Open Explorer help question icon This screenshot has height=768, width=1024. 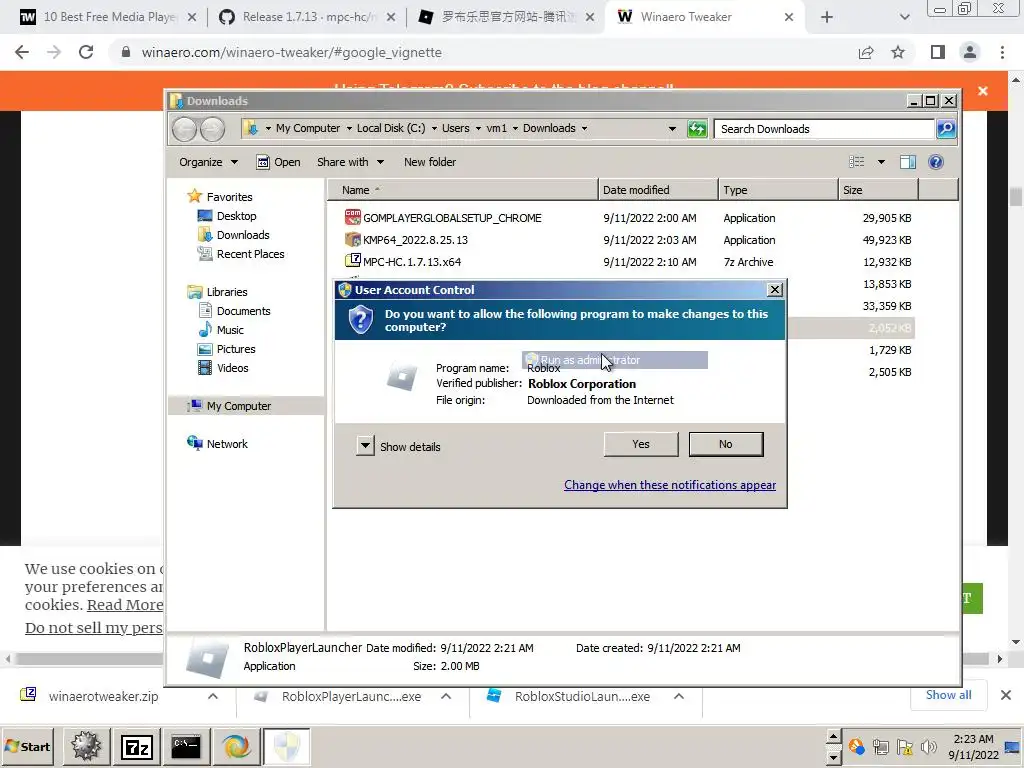point(936,162)
